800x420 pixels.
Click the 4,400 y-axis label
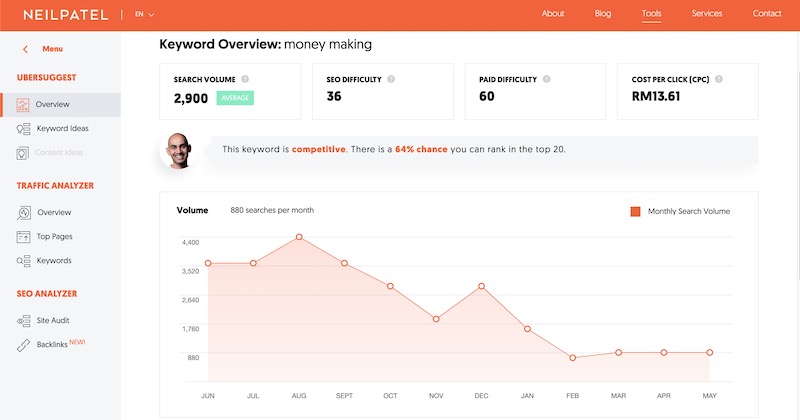(x=190, y=242)
